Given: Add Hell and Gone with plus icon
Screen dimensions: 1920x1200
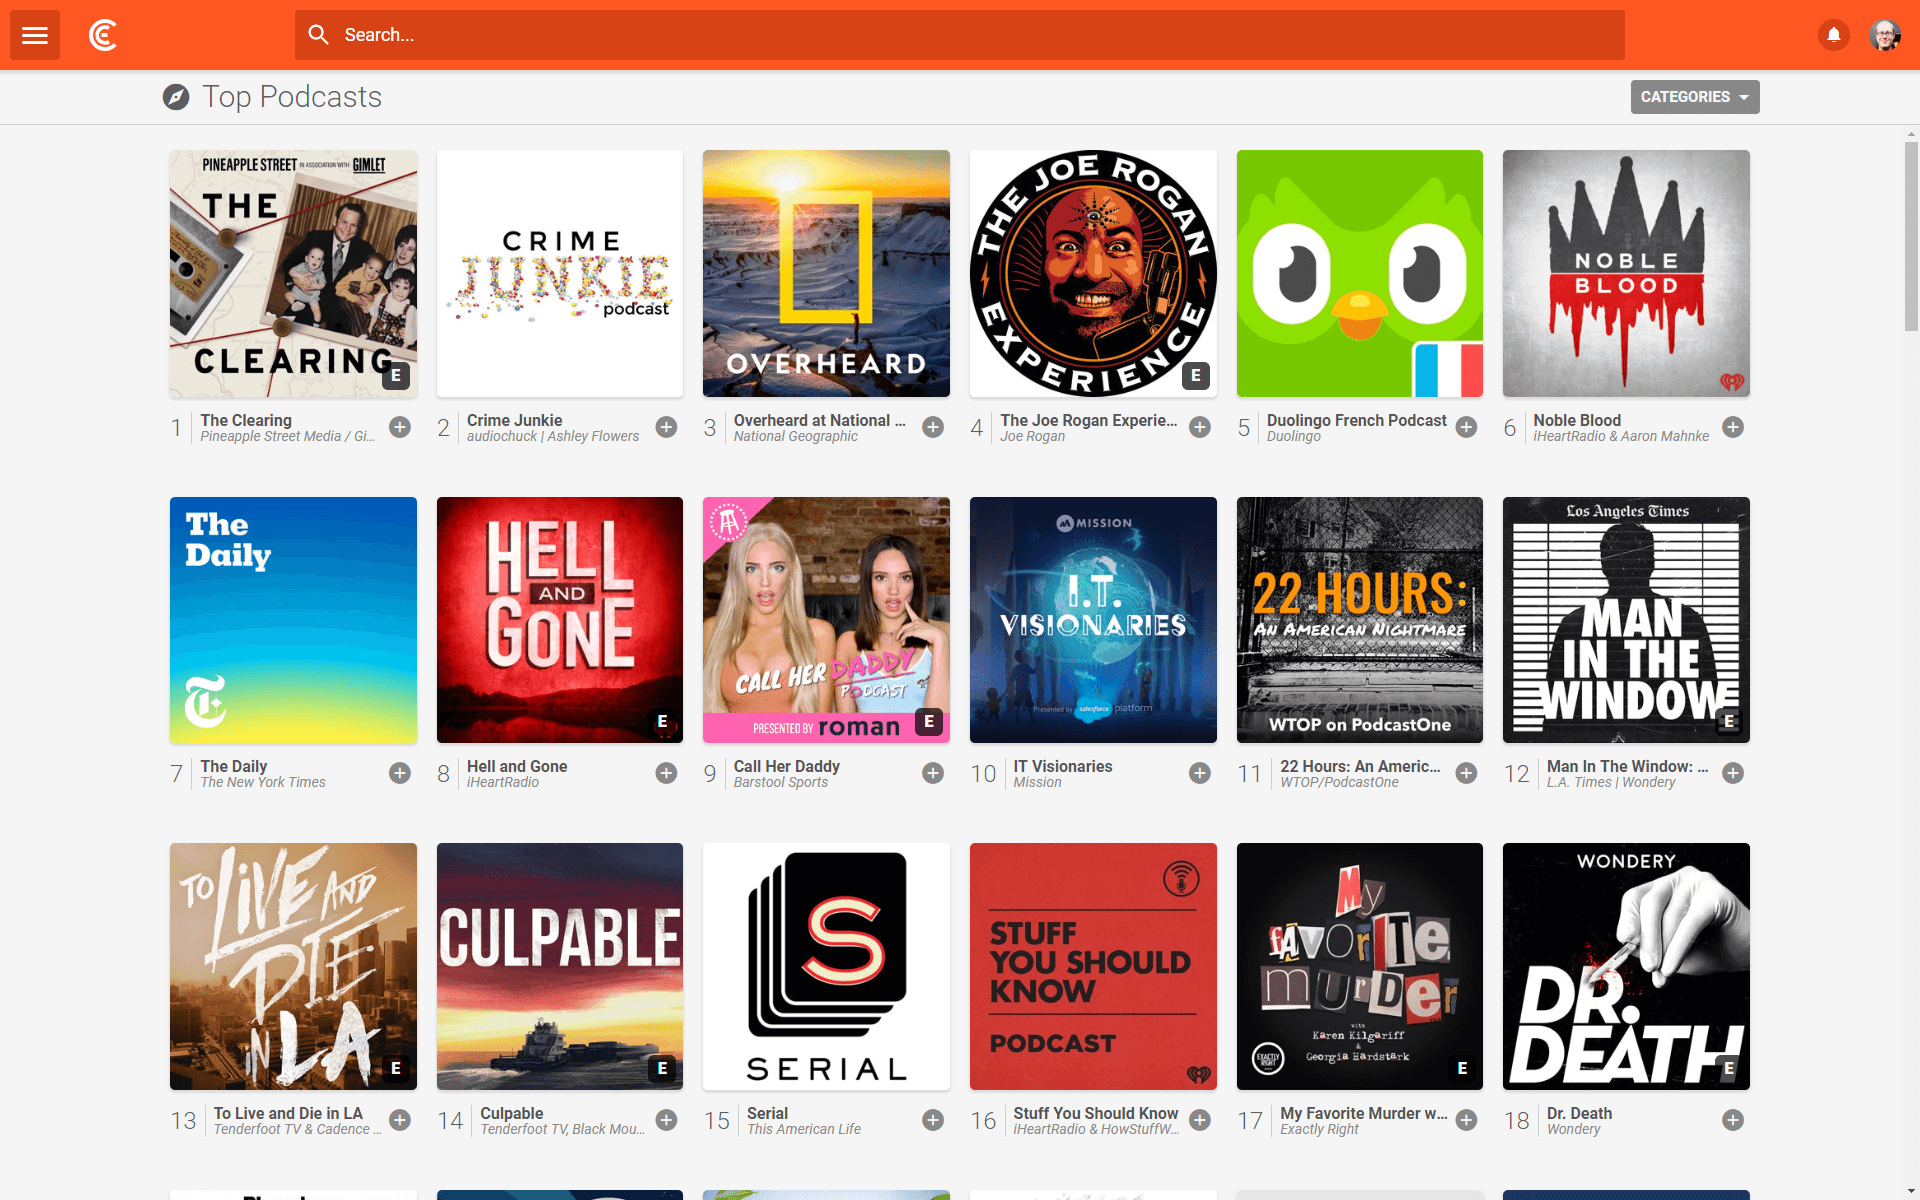Looking at the screenshot, I should 666,773.
